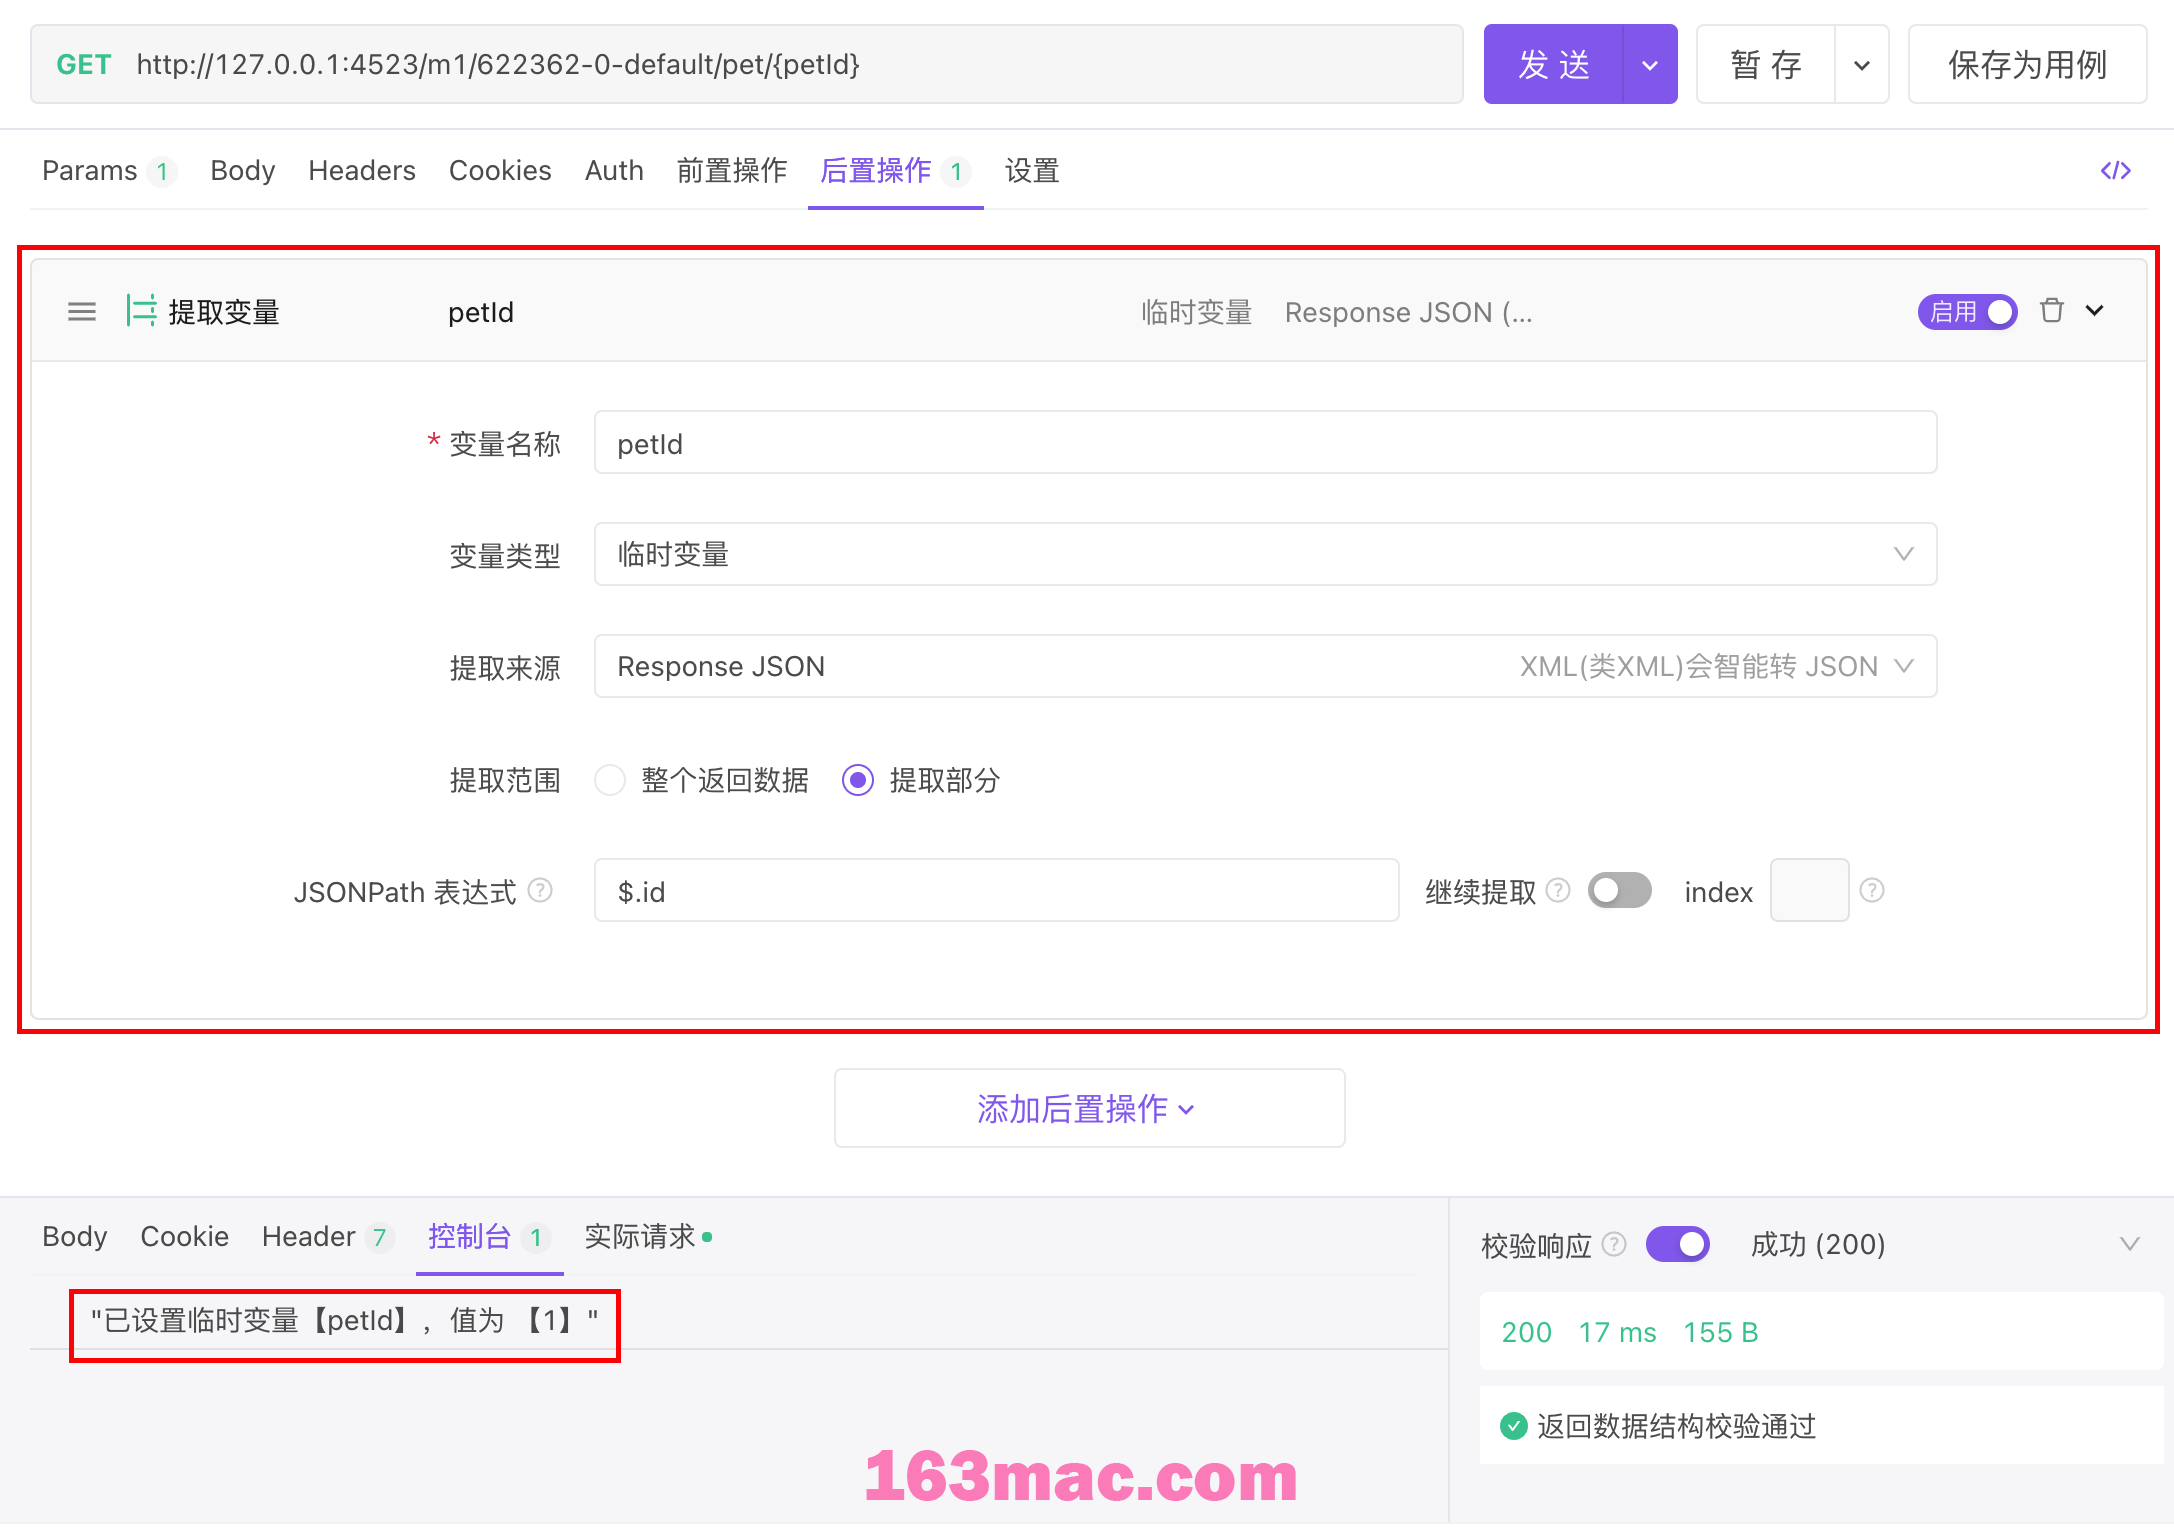The width and height of the screenshot is (2174, 1528).
Task: Switch to the Auth tab
Action: (x=614, y=171)
